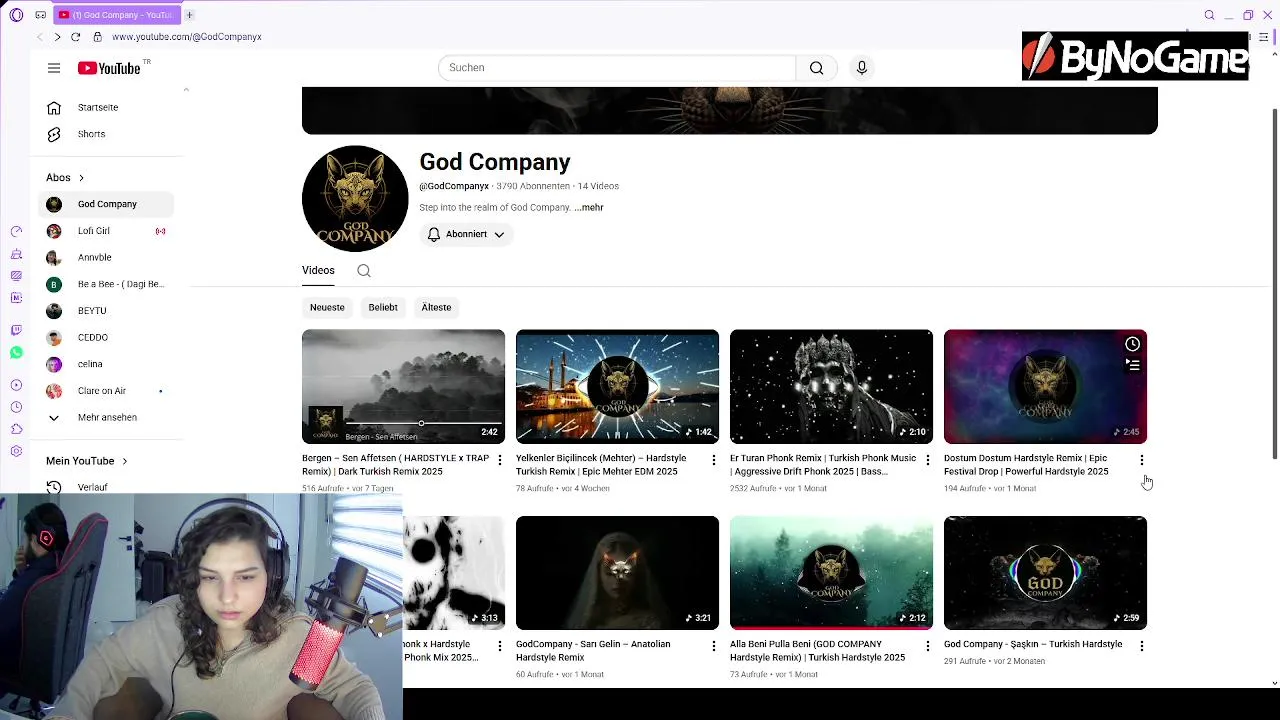Open Be a Bee subscription channel
The image size is (1280, 720).
click(x=107, y=284)
